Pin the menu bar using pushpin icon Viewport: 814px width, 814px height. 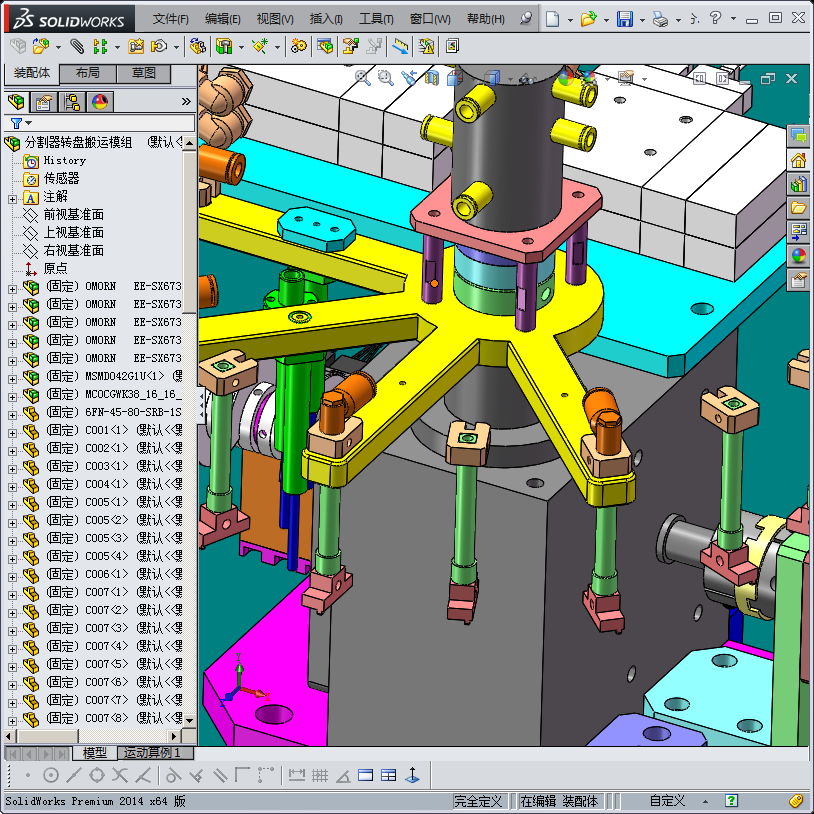[x=526, y=19]
